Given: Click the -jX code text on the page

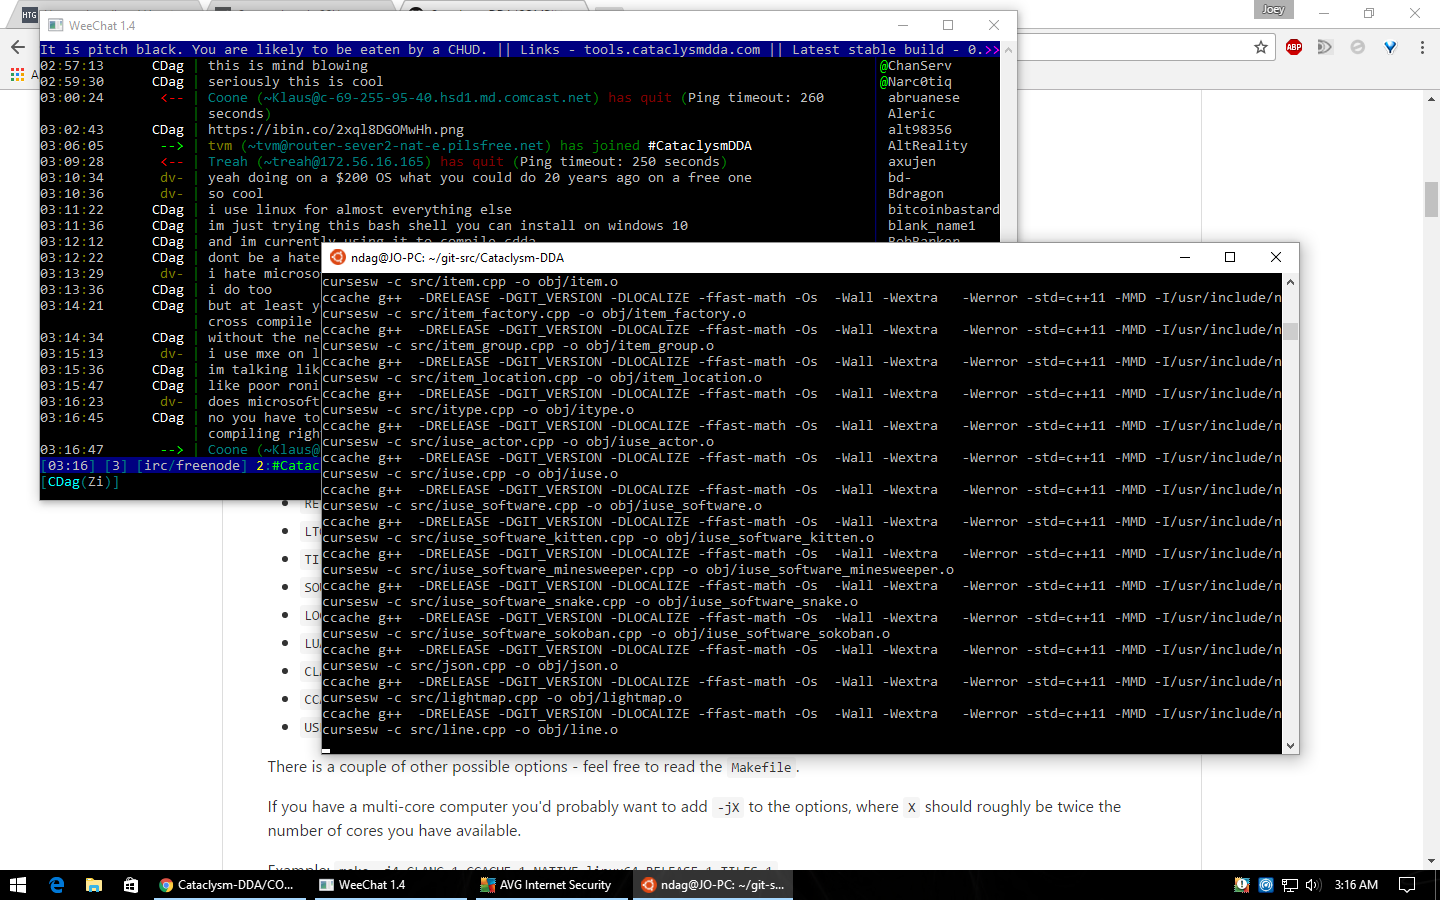Looking at the screenshot, I should tap(728, 807).
